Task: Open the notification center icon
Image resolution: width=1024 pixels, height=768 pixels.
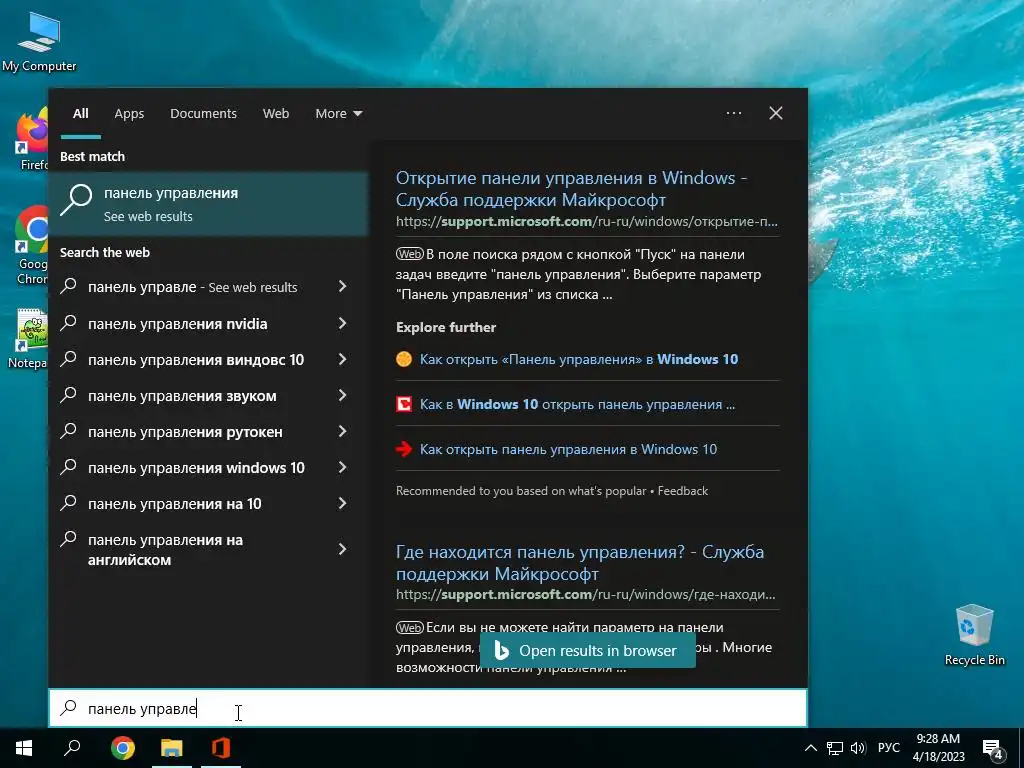Action: [993, 749]
